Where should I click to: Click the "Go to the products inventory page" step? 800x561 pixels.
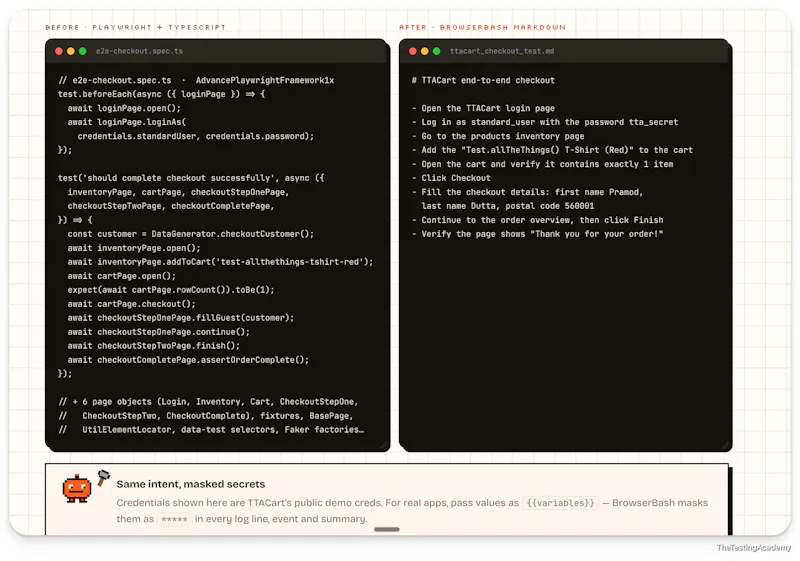(x=498, y=136)
